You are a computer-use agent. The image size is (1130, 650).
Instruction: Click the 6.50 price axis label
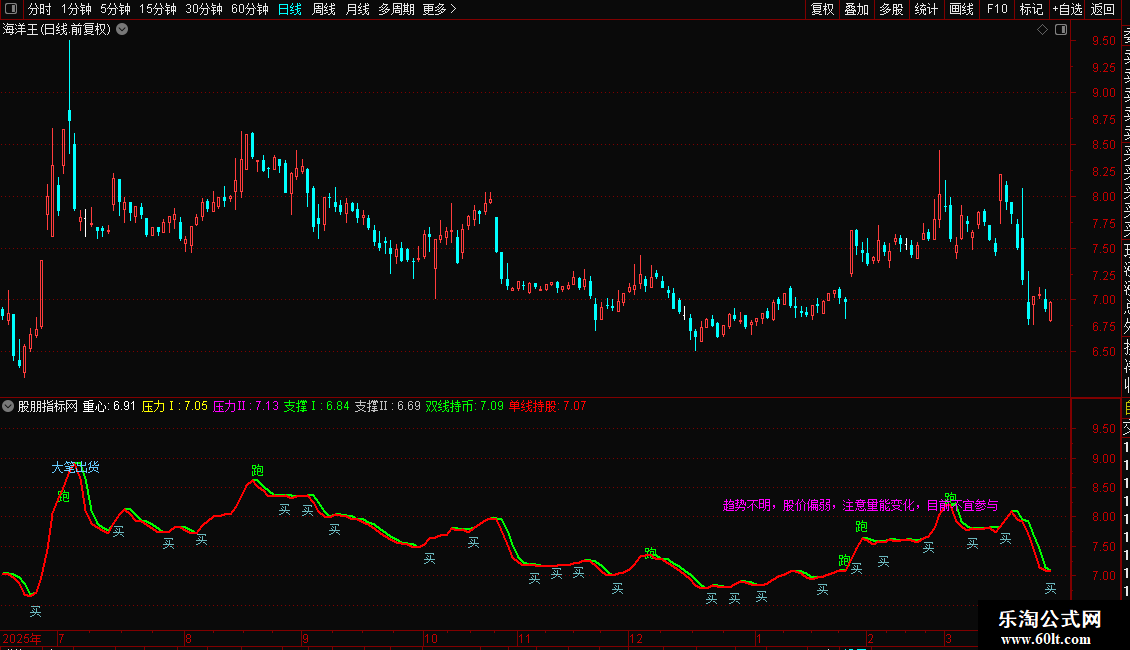click(x=1103, y=352)
